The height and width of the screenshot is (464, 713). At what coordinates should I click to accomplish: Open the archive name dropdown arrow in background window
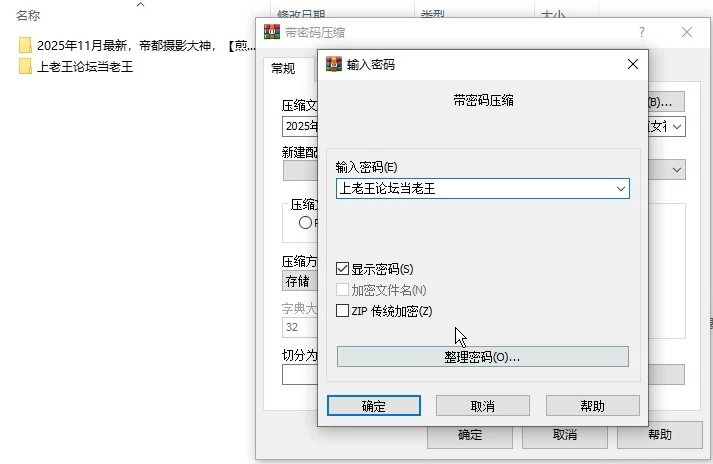677,126
